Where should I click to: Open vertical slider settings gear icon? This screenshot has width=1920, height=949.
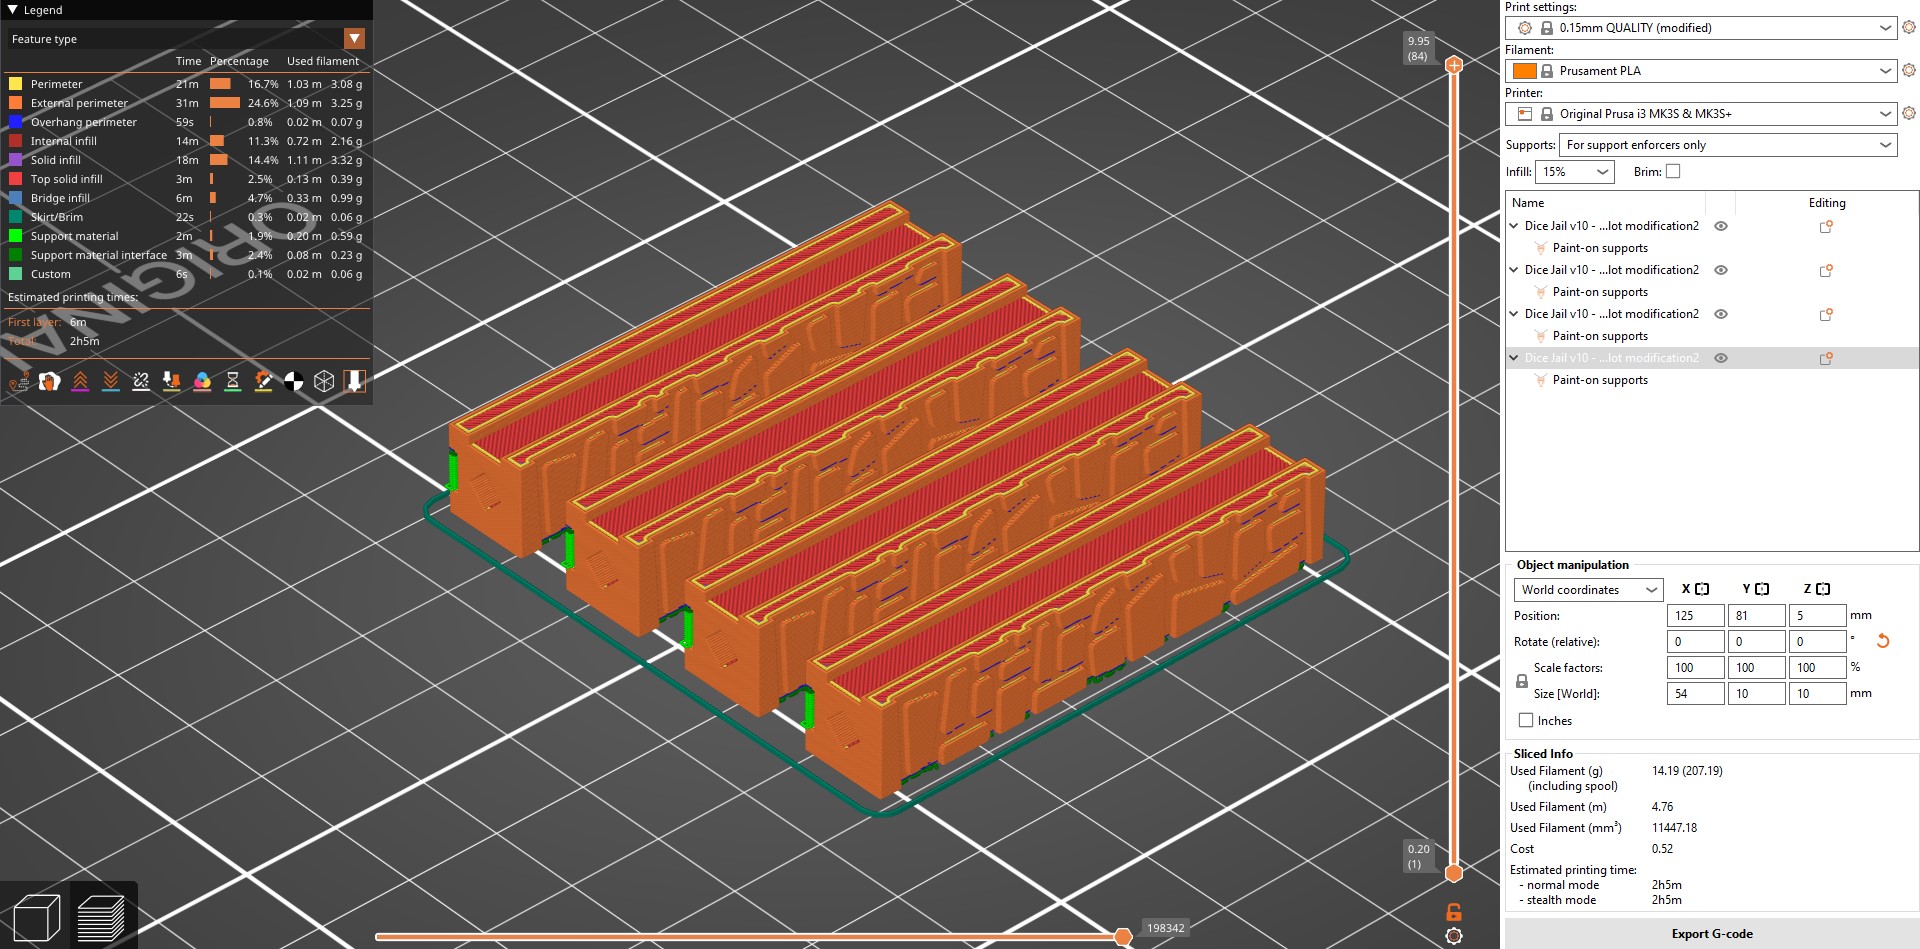pyautogui.click(x=1454, y=936)
